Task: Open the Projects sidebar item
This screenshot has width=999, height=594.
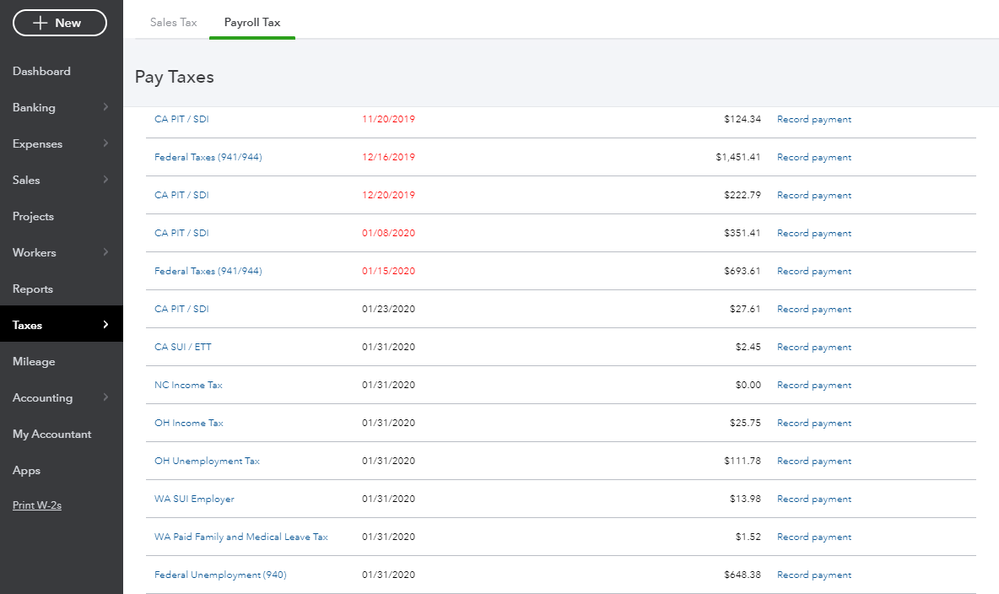Action: [x=33, y=217]
